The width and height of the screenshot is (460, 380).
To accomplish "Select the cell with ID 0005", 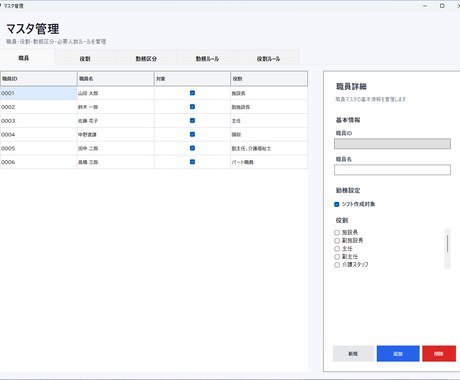I will coord(39,148).
